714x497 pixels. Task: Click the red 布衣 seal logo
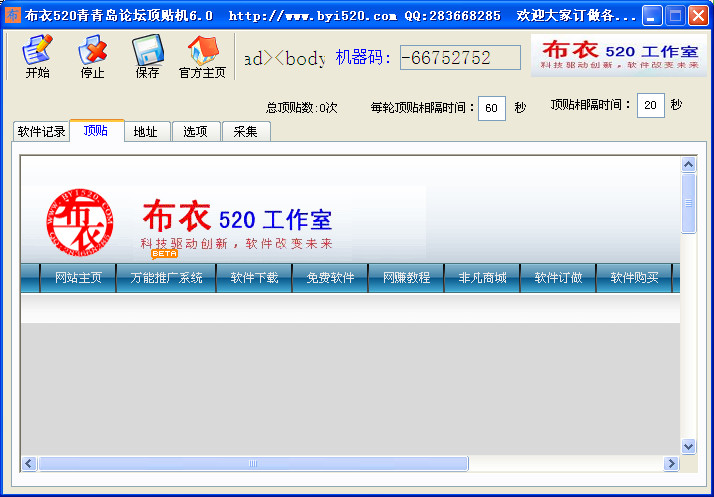click(80, 223)
